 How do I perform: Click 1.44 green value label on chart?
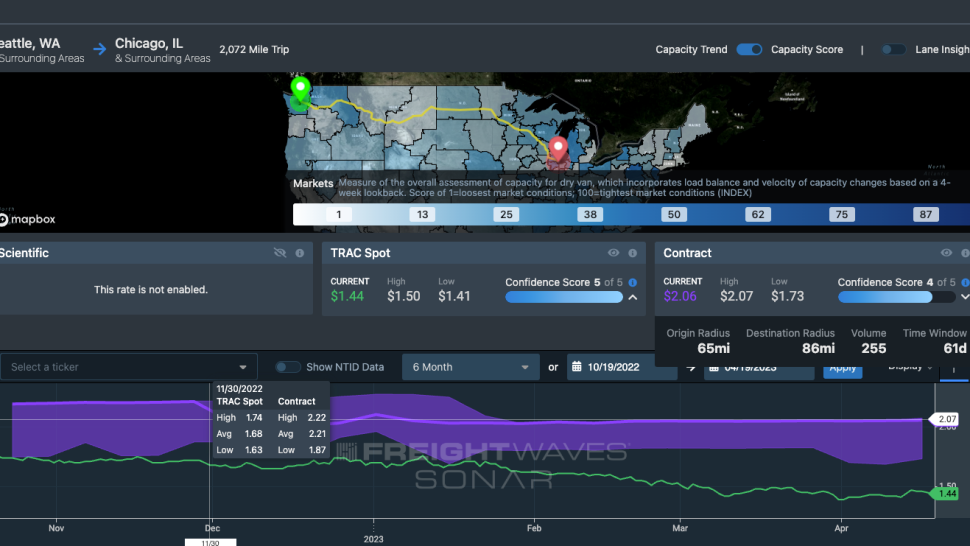pos(945,493)
